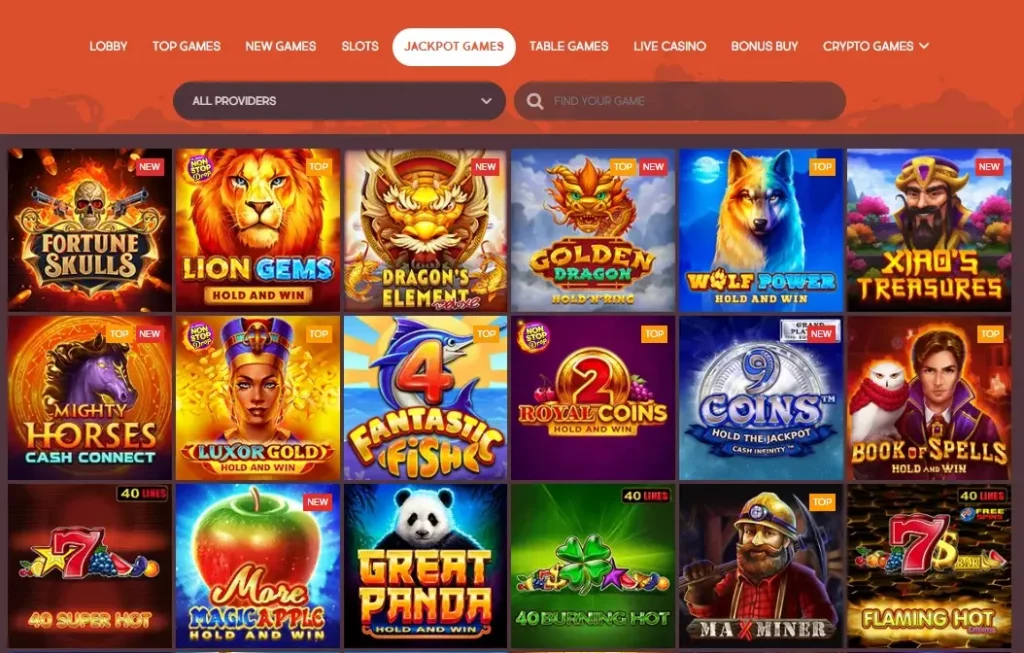The image size is (1024, 653).
Task: Go to the Live Casino tab
Action: click(669, 46)
